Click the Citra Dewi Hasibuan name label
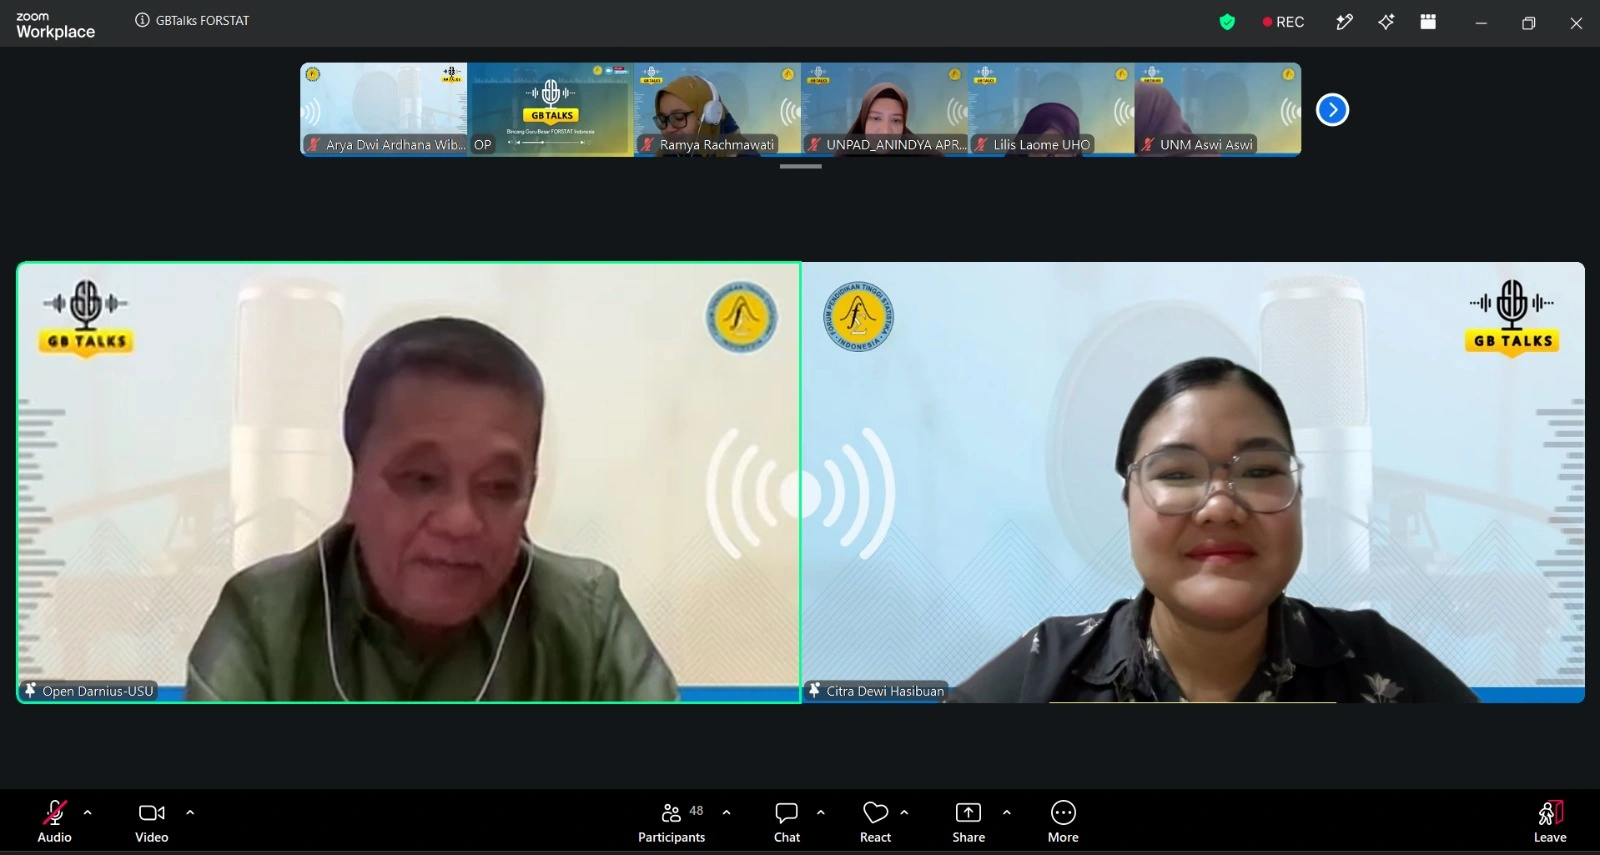This screenshot has height=855, width=1600. pyautogui.click(x=885, y=691)
